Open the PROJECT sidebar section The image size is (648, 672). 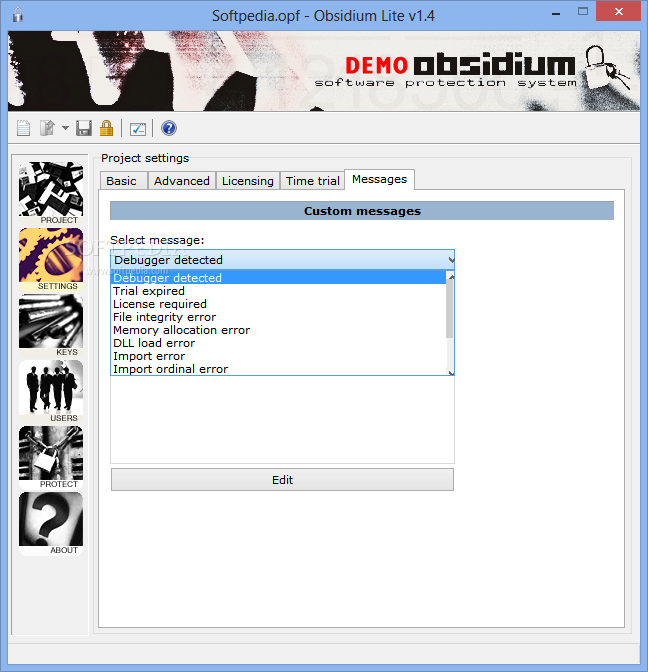click(51, 193)
